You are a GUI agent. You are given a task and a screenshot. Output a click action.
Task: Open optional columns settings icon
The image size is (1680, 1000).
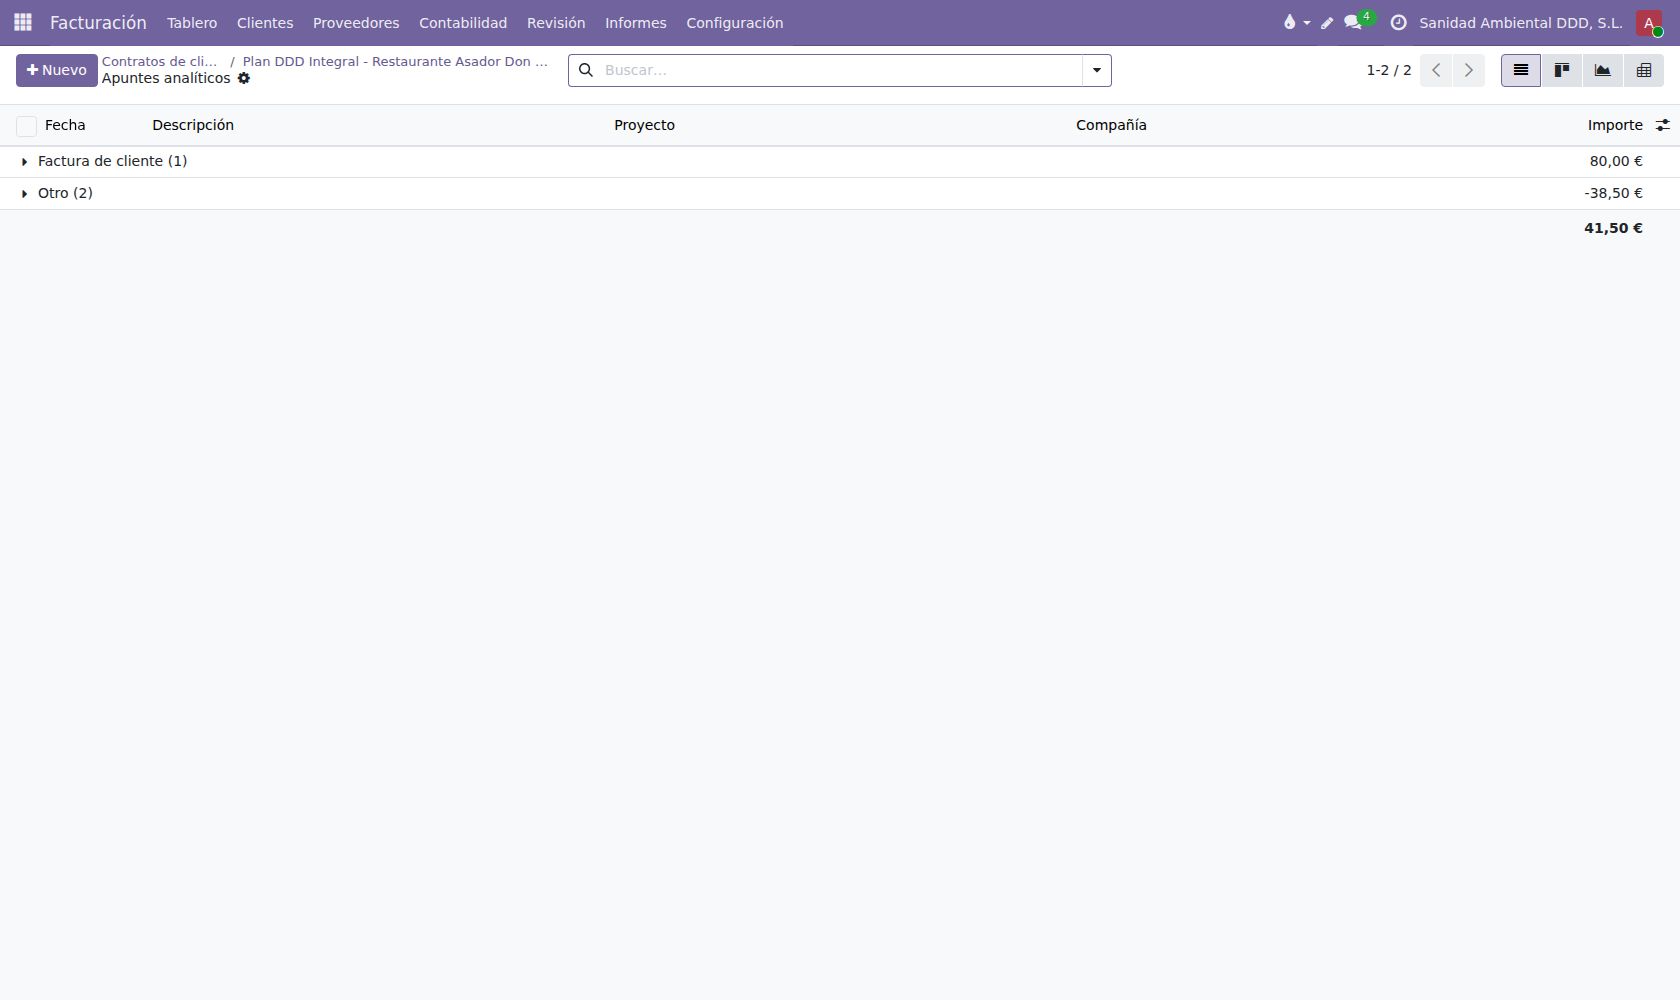[x=1662, y=125]
